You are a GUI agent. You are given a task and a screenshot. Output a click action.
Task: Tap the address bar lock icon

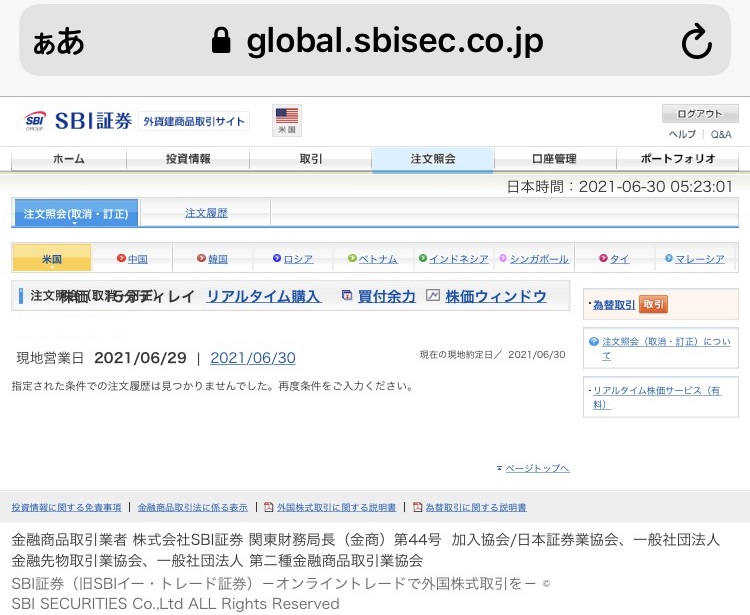point(221,40)
